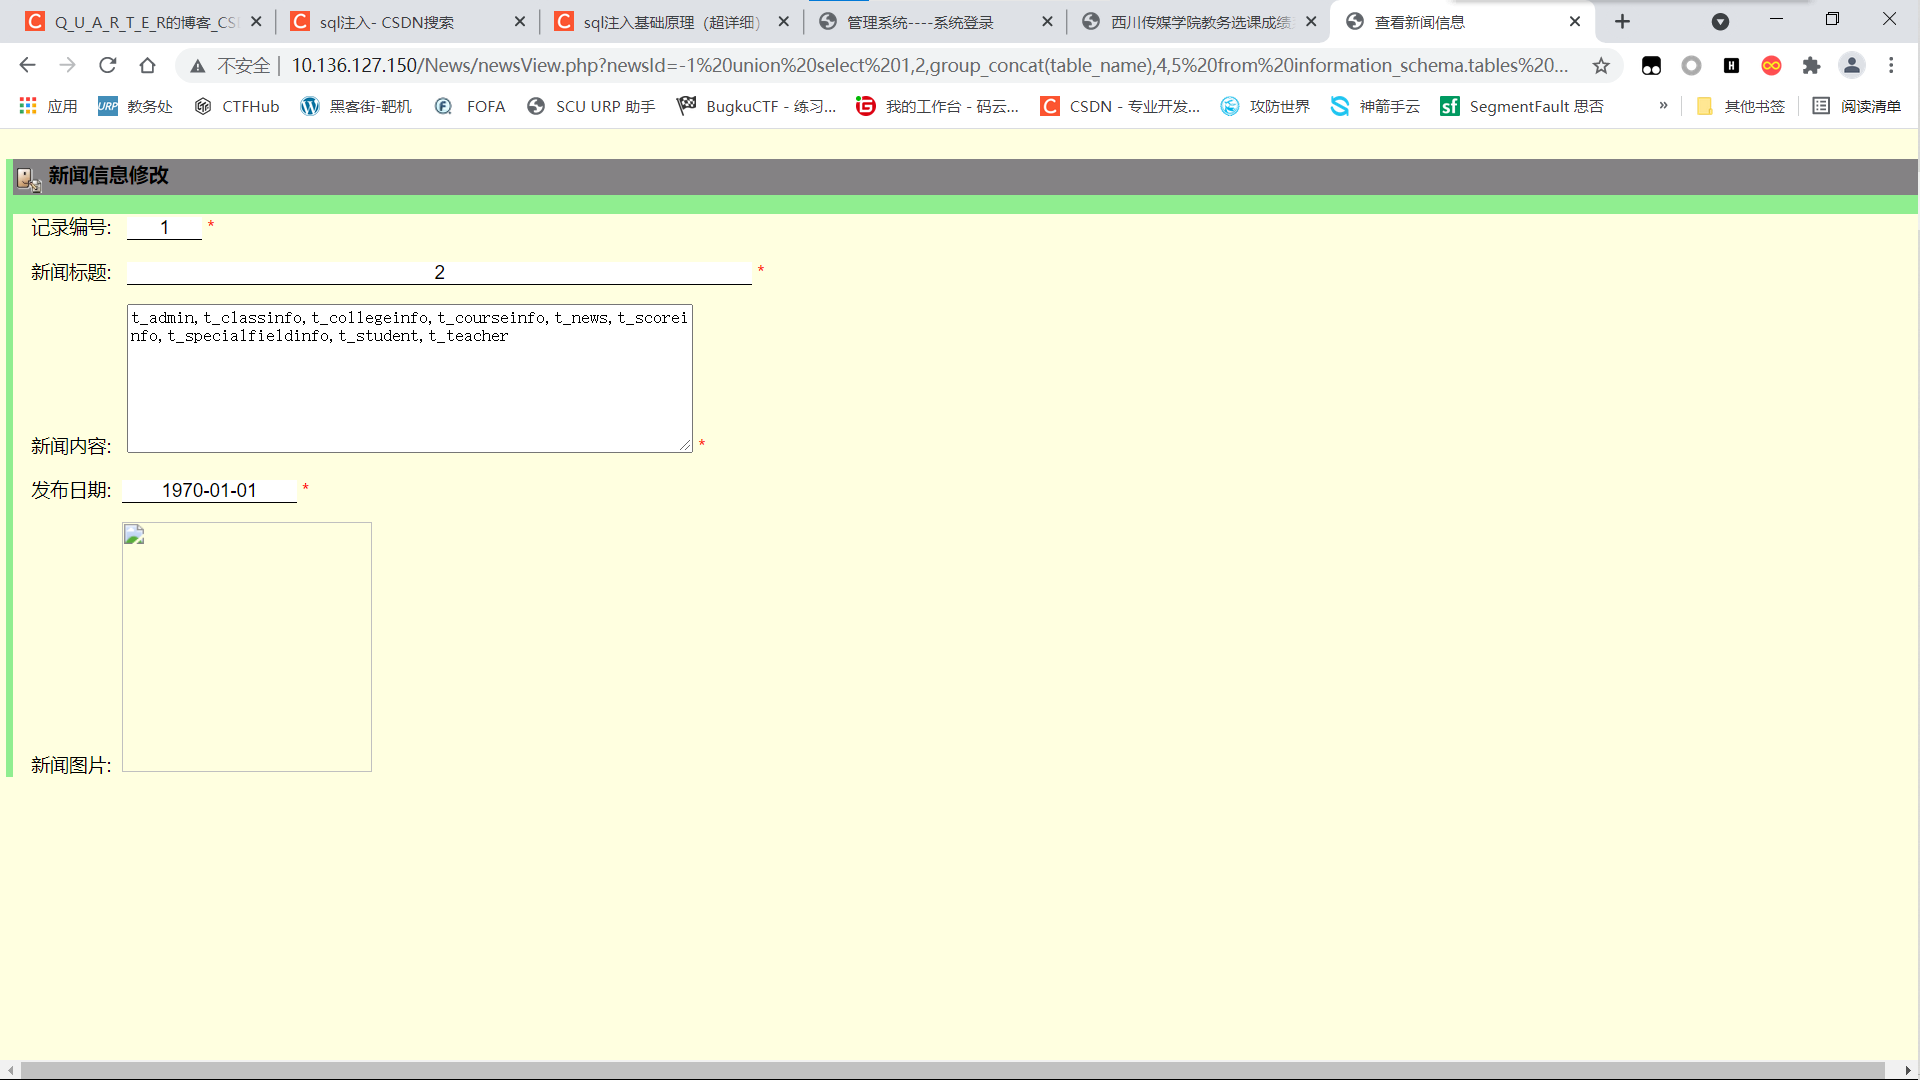Open the 教务处 bookmark
The height and width of the screenshot is (1080, 1920).
pyautogui.click(x=135, y=106)
